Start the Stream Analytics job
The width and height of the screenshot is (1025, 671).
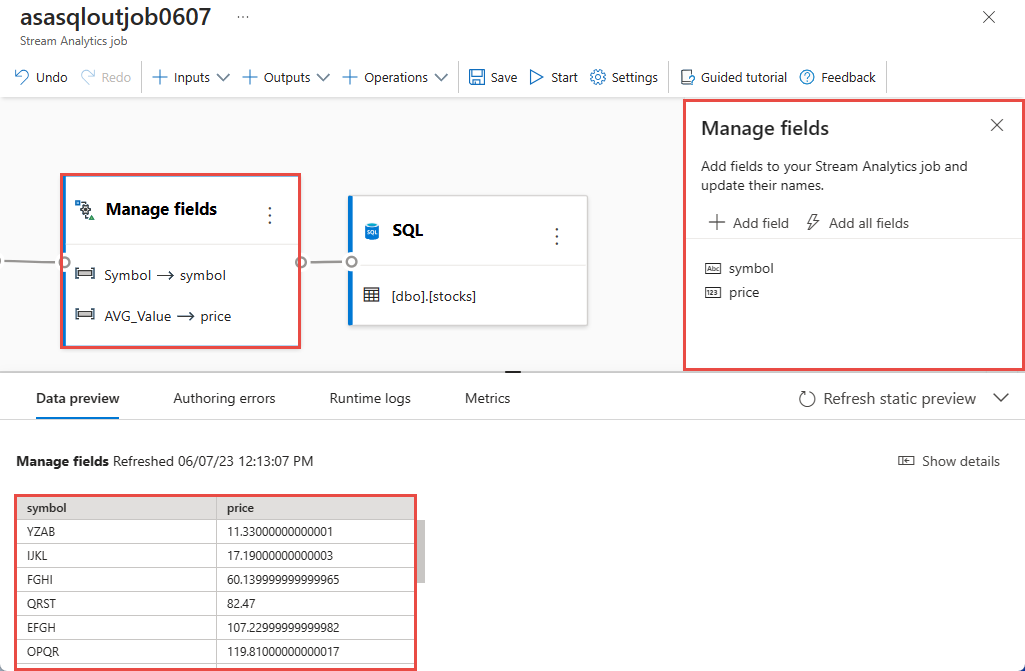552,76
